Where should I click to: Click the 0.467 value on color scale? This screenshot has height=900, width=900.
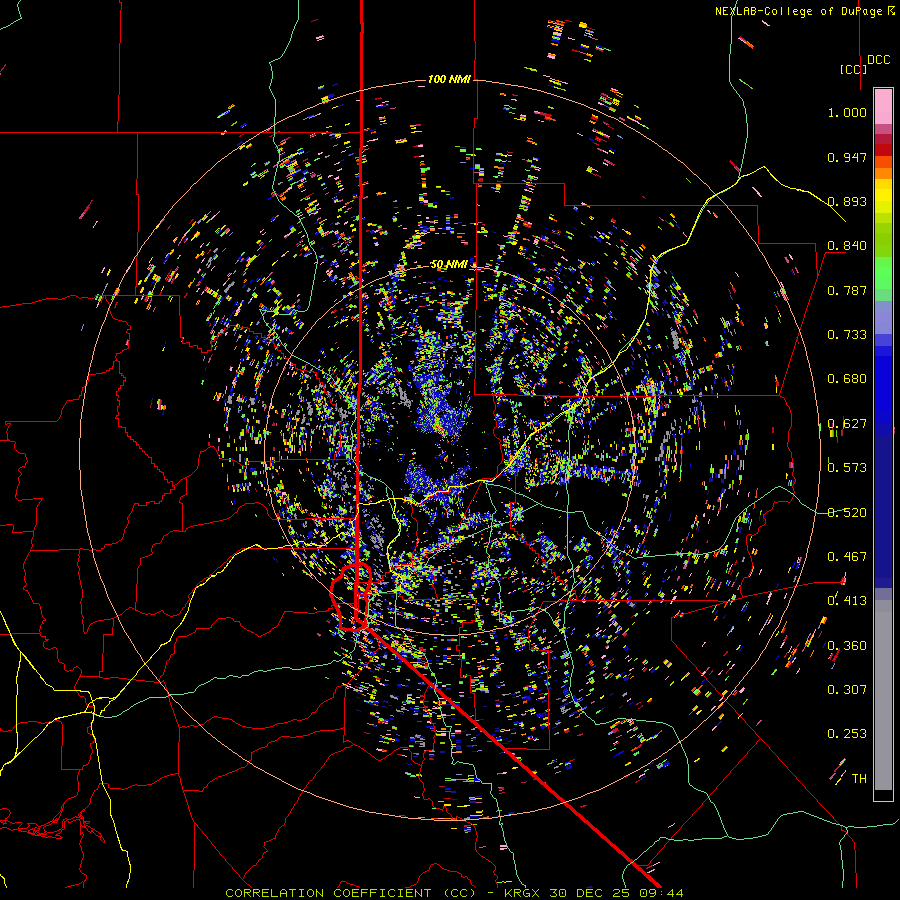(x=847, y=557)
